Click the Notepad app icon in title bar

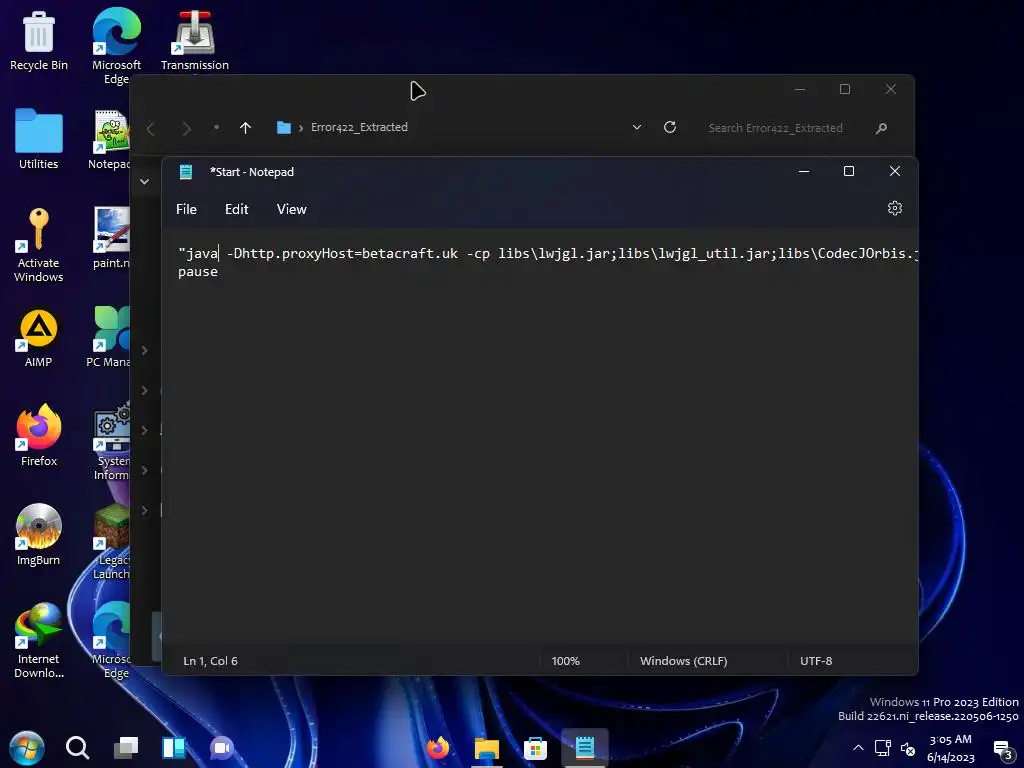[186, 172]
